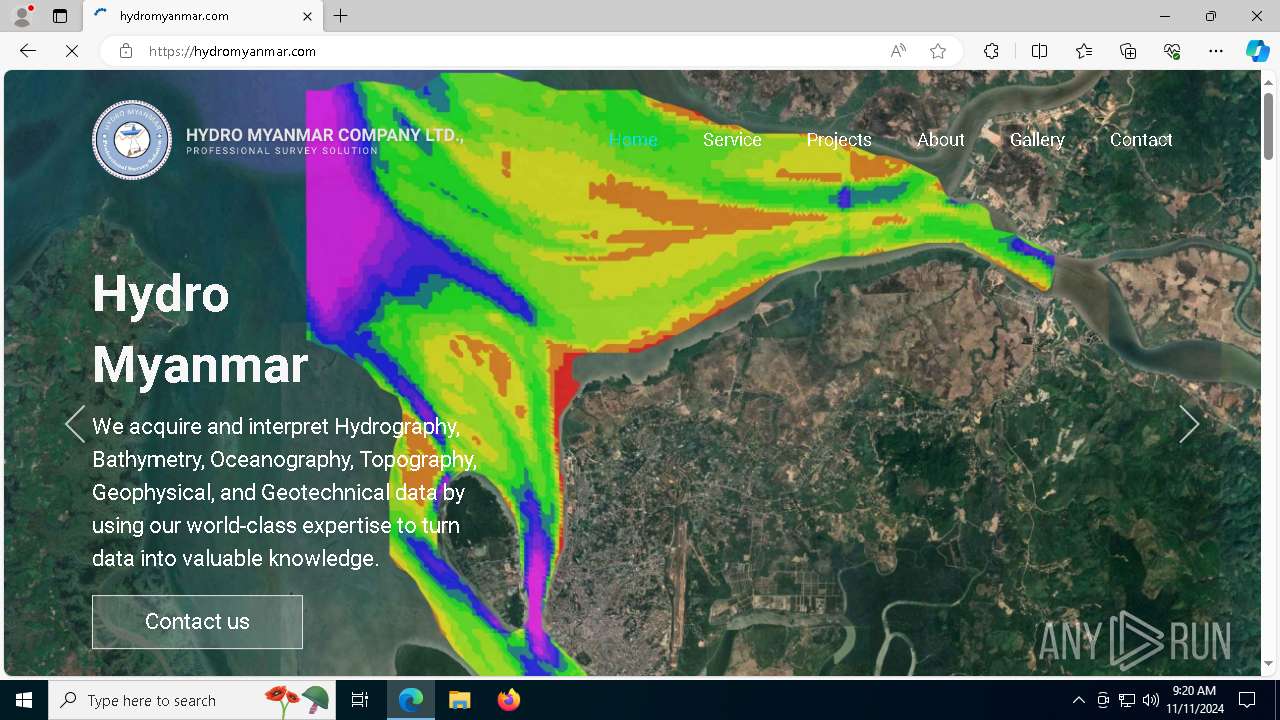Open the volume speaker icon
Screen dimensions: 1280x720
(1151, 700)
